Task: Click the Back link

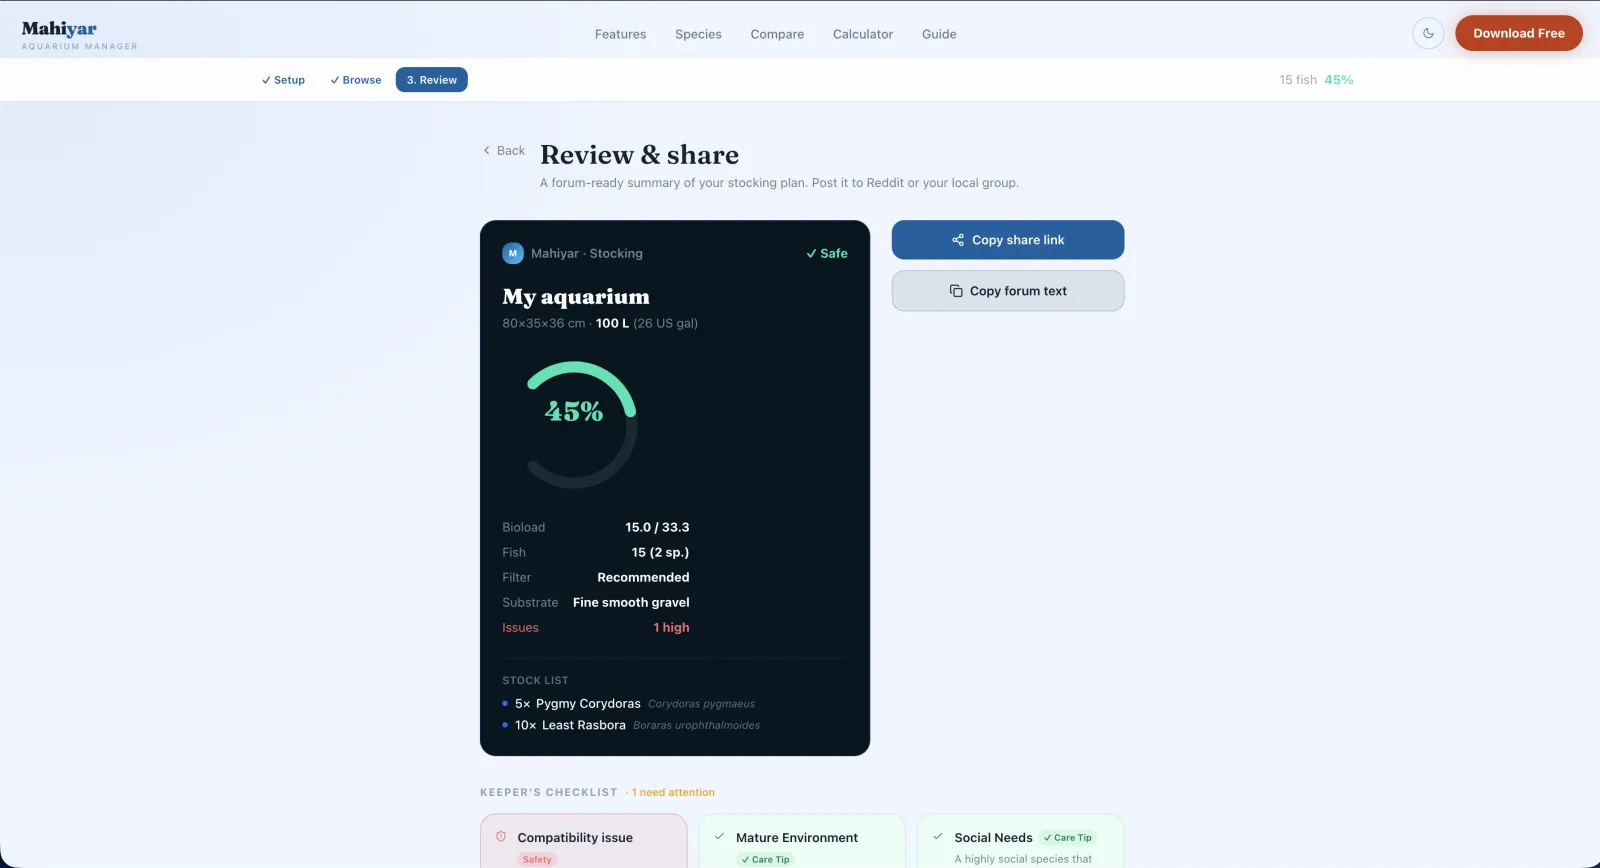Action: (504, 151)
